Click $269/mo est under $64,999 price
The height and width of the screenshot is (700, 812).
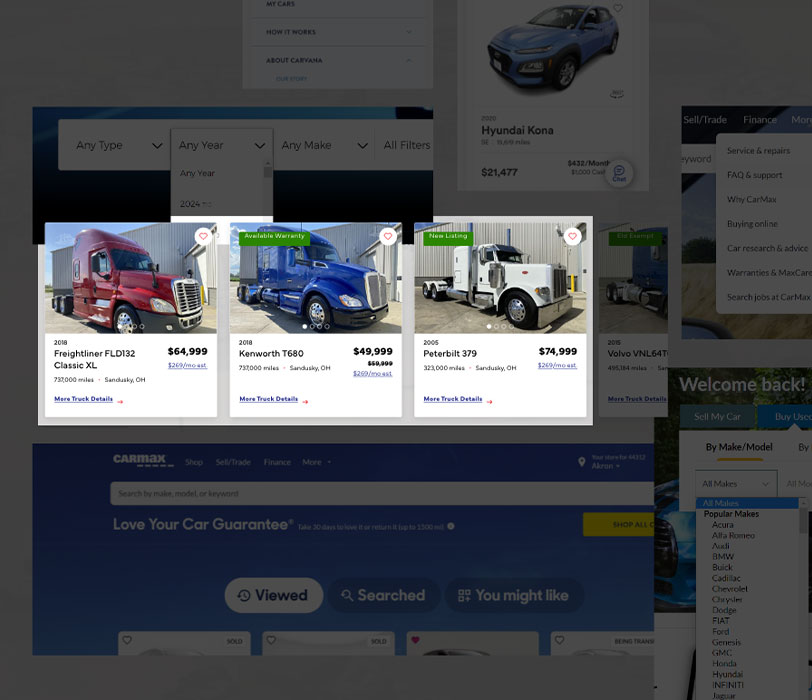[187, 365]
